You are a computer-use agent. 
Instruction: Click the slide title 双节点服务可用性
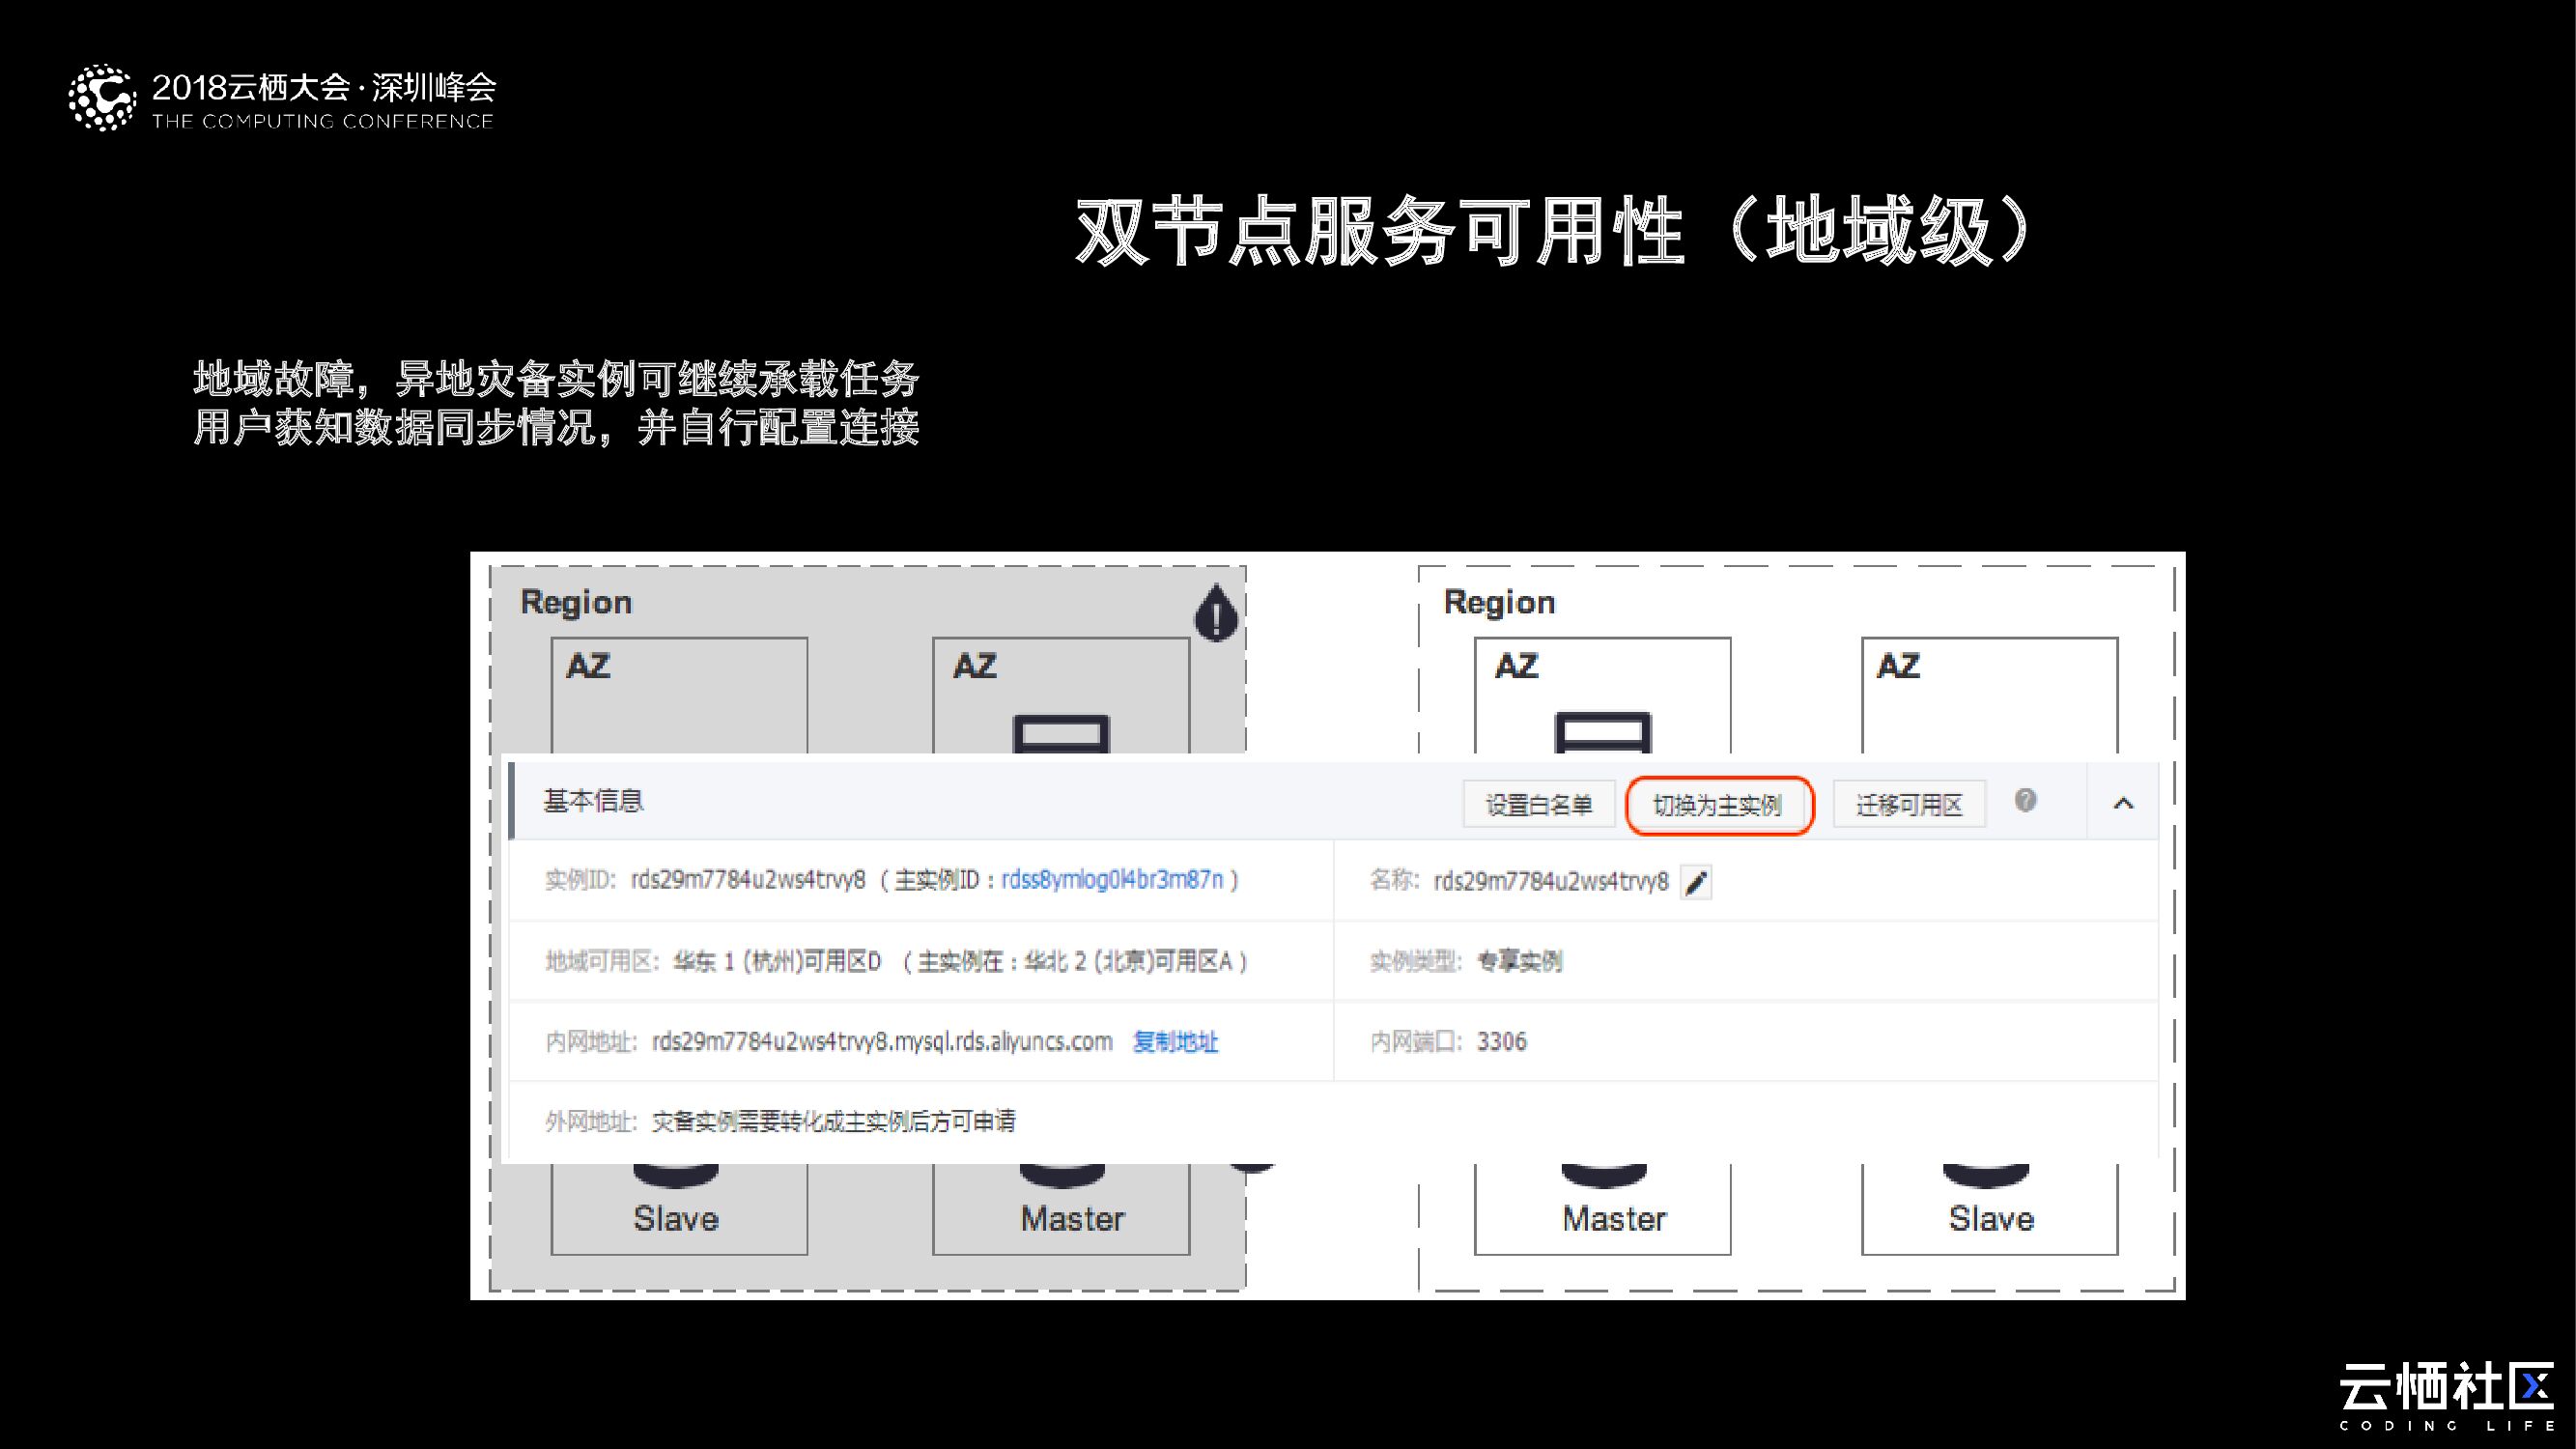point(1380,232)
